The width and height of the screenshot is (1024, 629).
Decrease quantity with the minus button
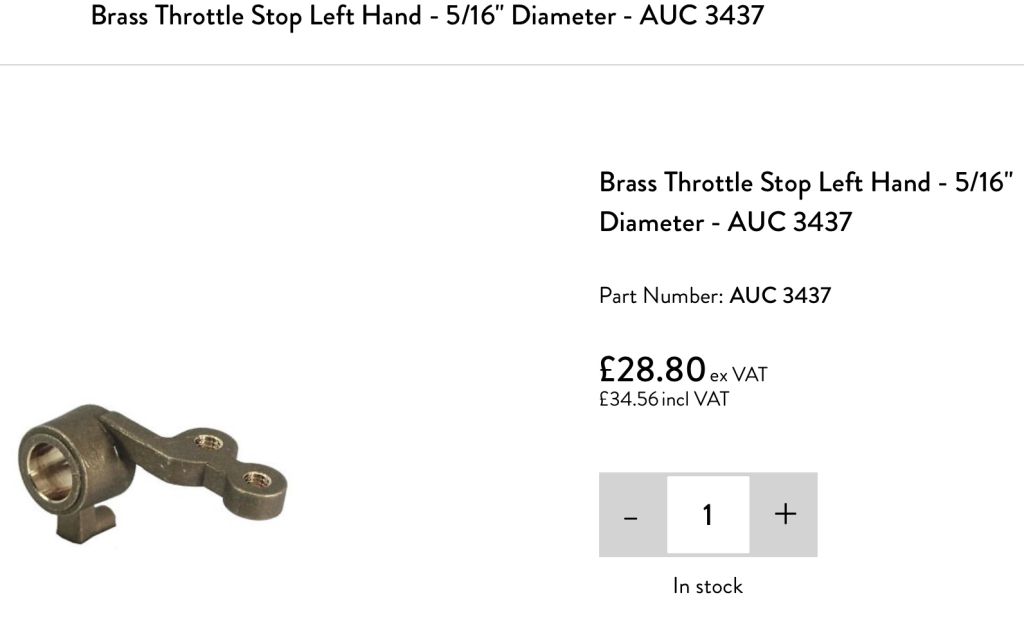point(632,515)
